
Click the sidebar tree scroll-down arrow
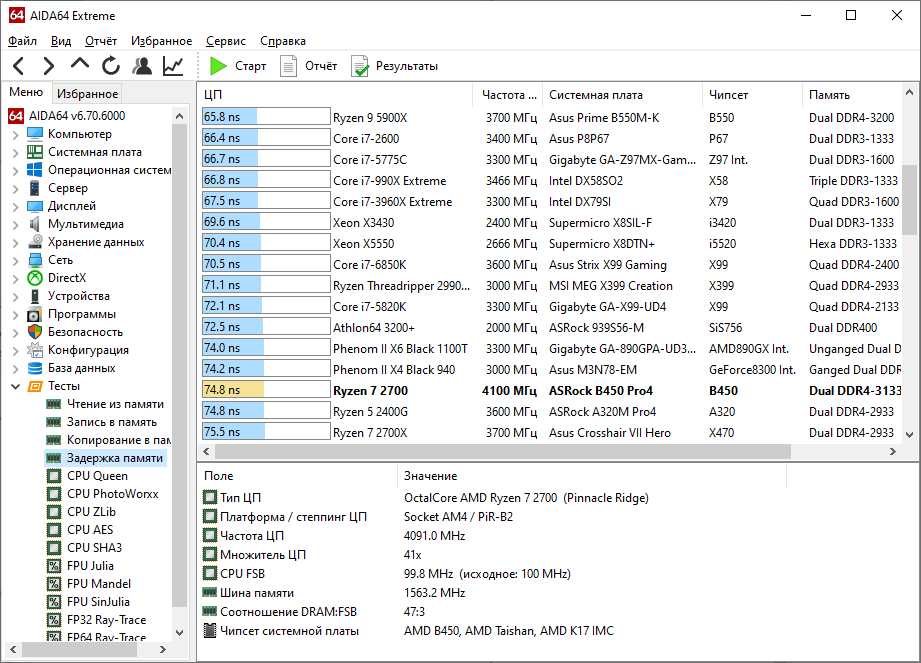[180, 632]
